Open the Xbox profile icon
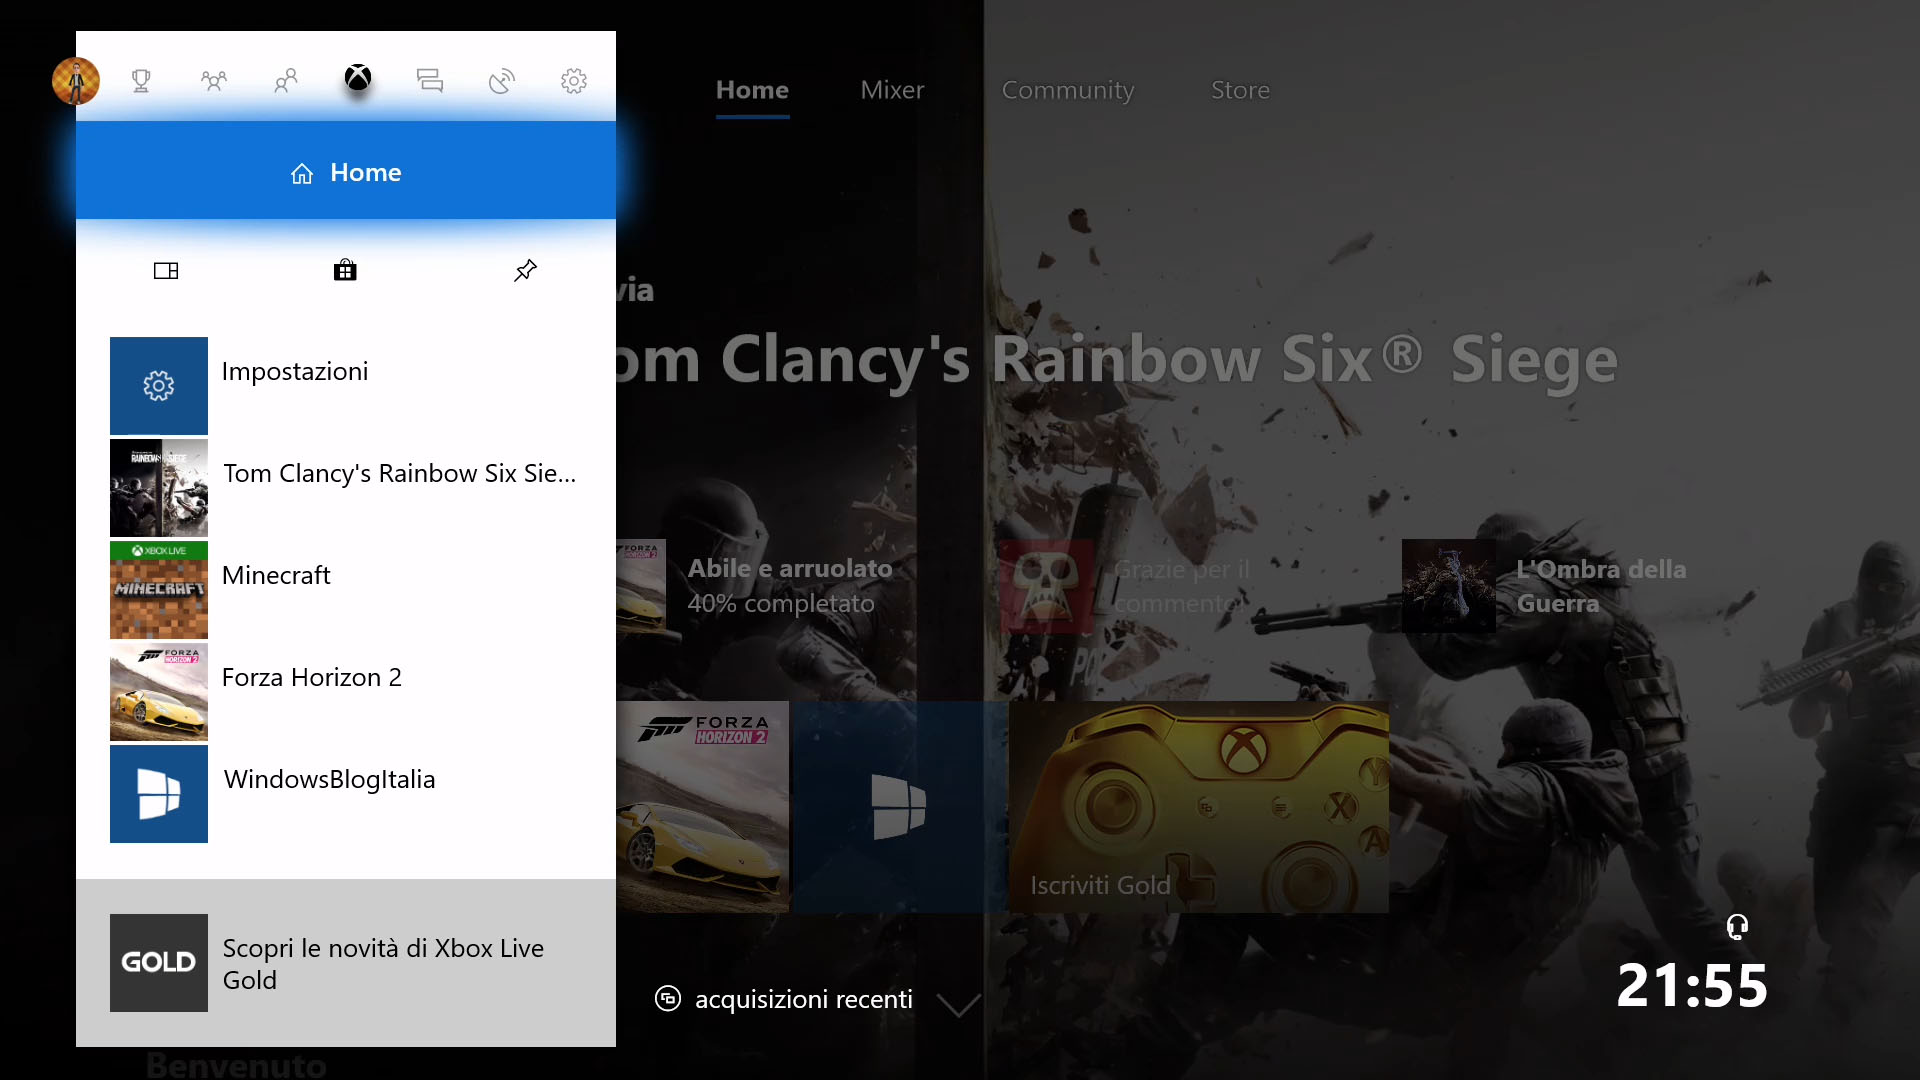 (x=75, y=80)
